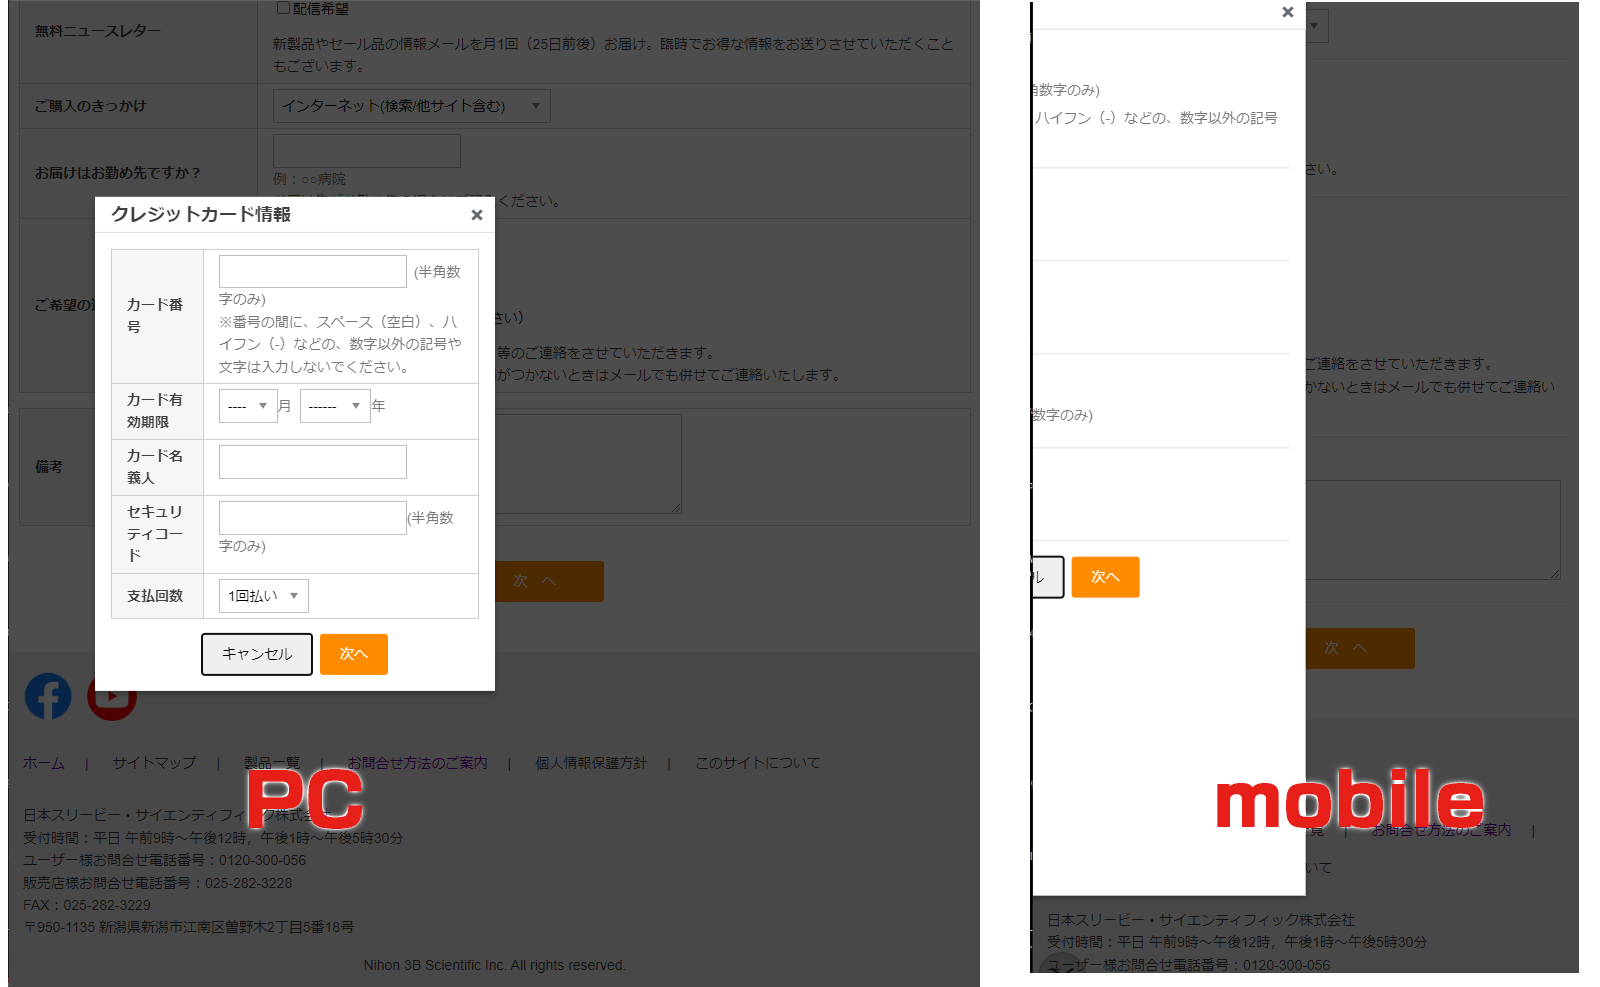The height and width of the screenshot is (987, 1600).
Task: Click orange 次へ button in mobile dialog
Action: pyautogui.click(x=1105, y=577)
